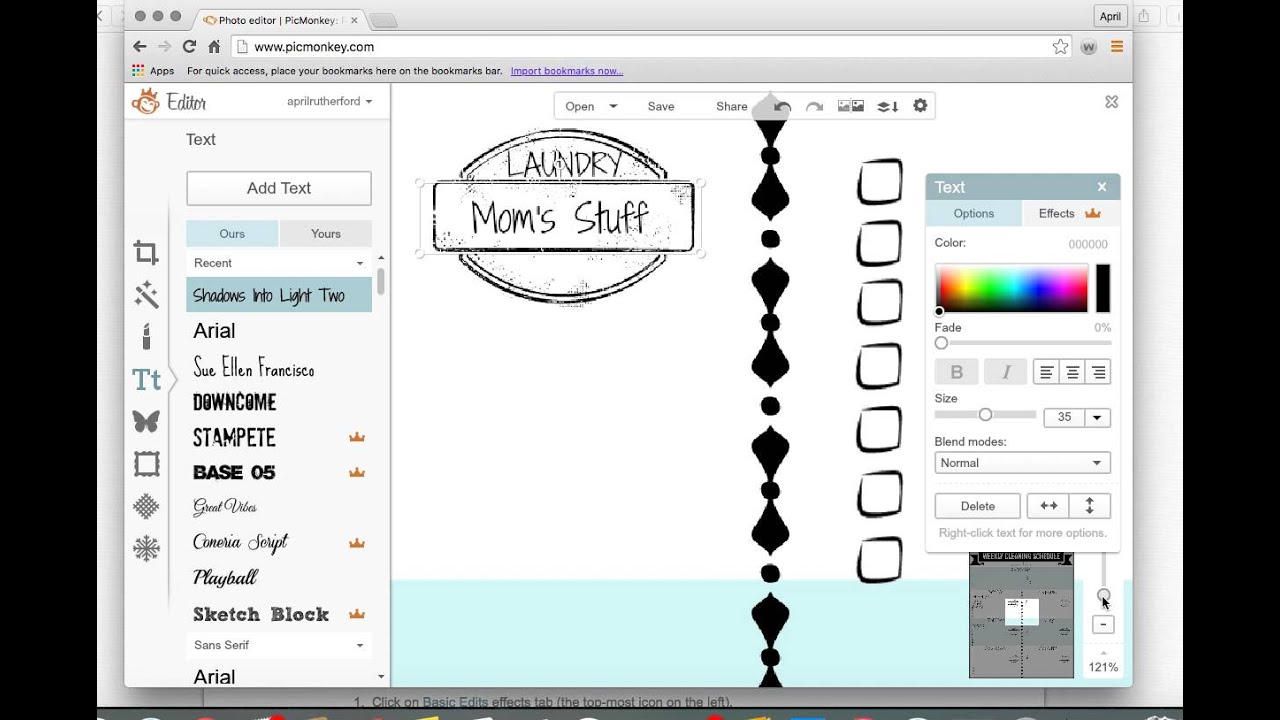1280x720 pixels.
Task: Expand the Sans Serif font category dropdown
Action: click(279, 645)
